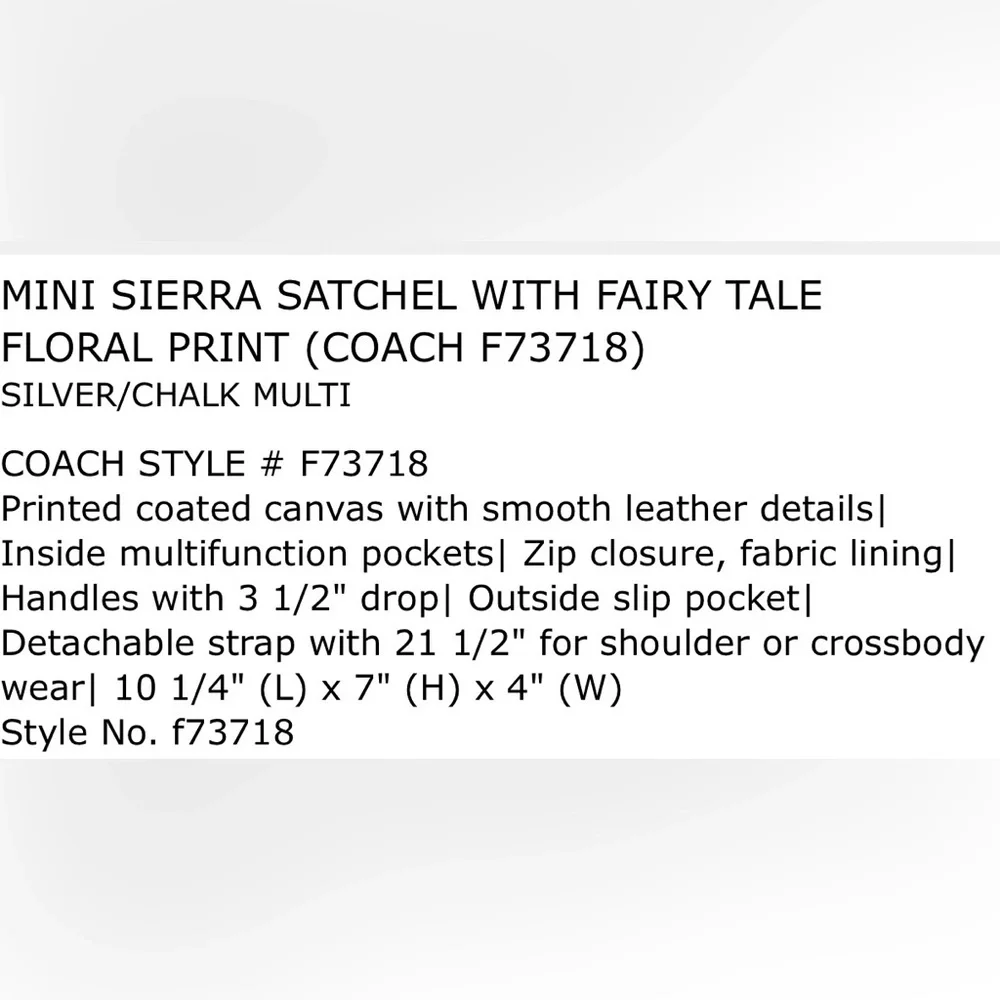
Task: Click the "10 1/4" (L)" length dimension
Action: (206, 689)
